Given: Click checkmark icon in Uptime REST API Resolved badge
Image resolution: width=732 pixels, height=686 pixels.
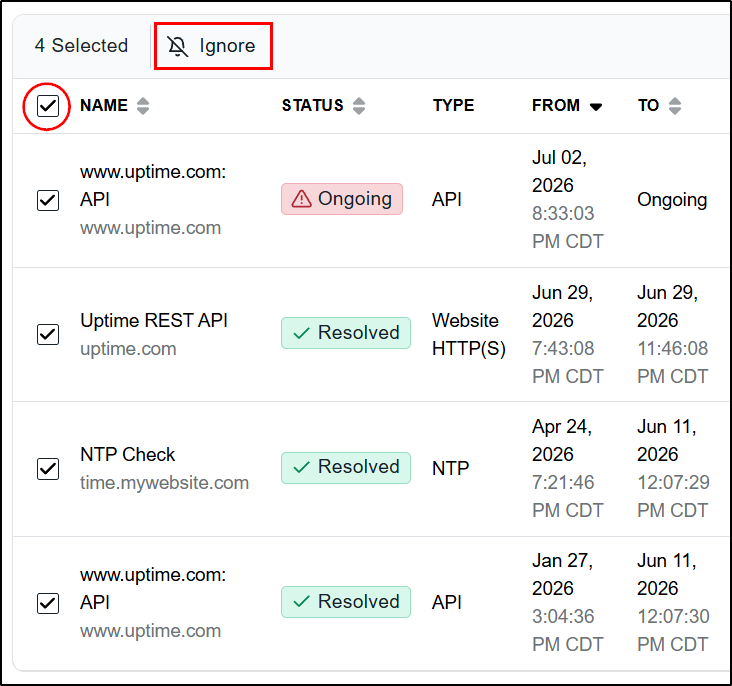Looking at the screenshot, I should (x=302, y=333).
